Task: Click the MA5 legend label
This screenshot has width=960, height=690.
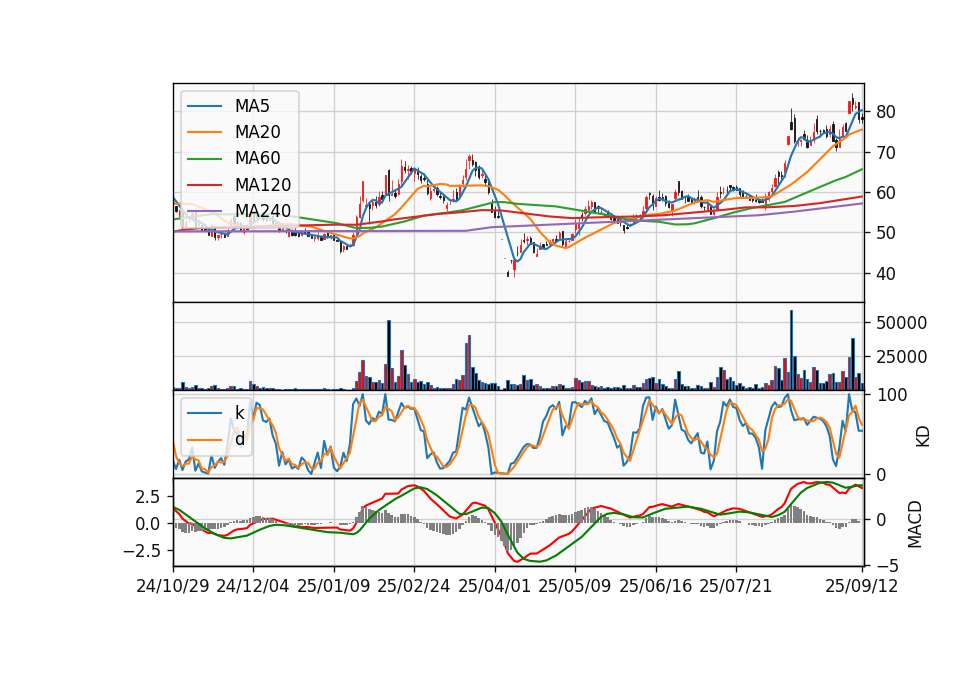Action: coord(252,106)
